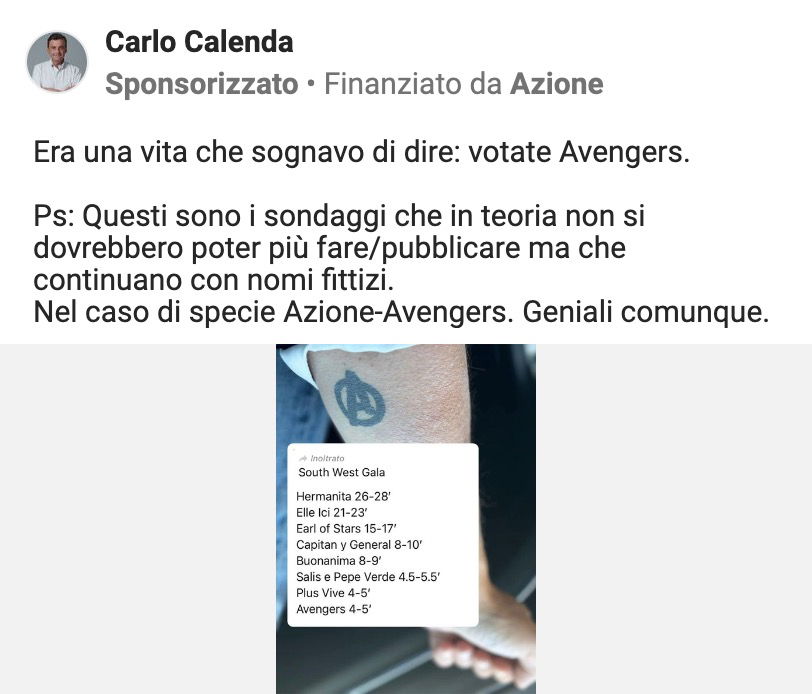Image resolution: width=812 pixels, height=694 pixels.
Task: Select the "Plus Vive 4-5'" line
Action: click(x=333, y=592)
